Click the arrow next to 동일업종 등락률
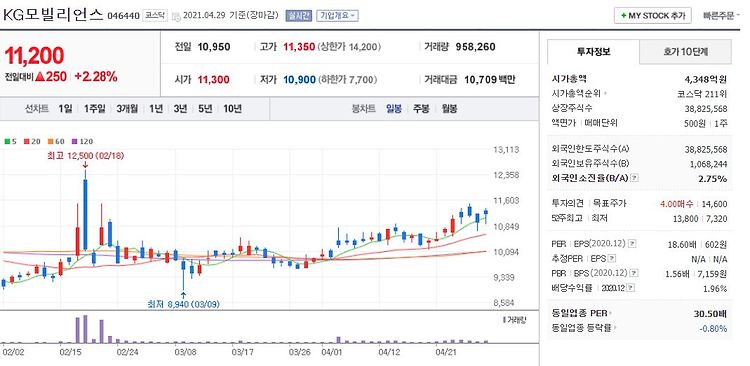 tap(615, 328)
